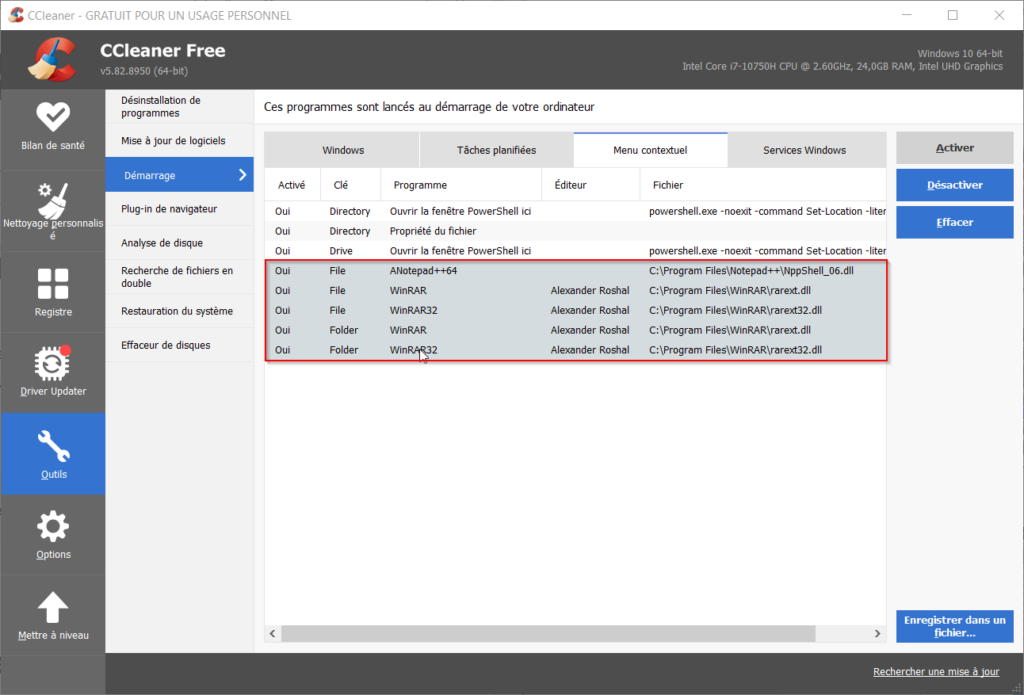This screenshot has height=695, width=1024.
Task: Switch to Tâches planifiées tab
Action: (x=496, y=150)
